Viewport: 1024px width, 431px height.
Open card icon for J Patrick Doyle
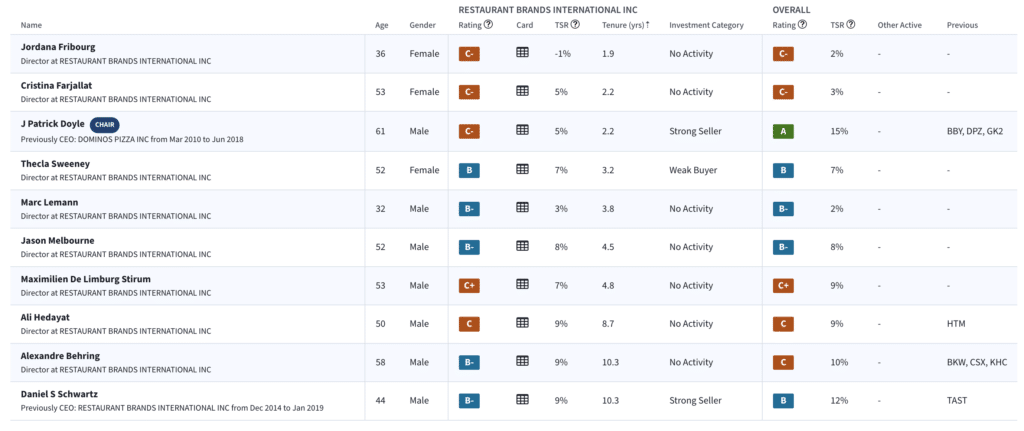pos(522,131)
